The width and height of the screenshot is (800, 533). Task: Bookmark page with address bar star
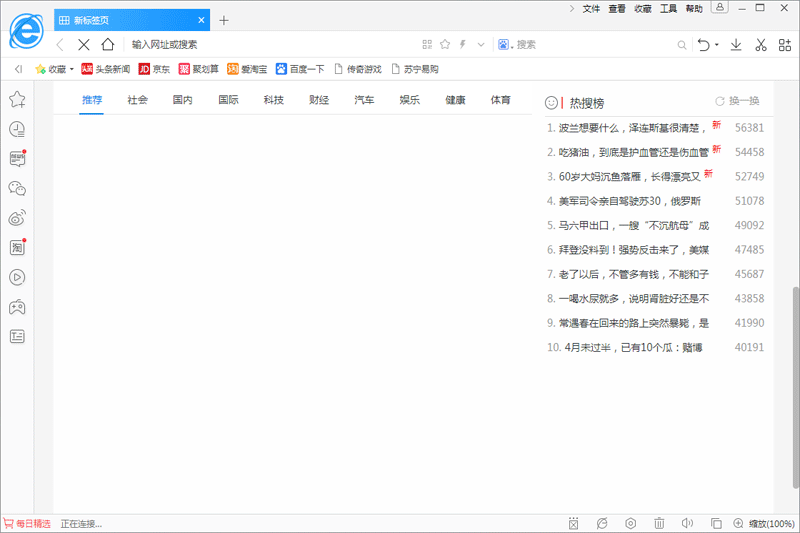pos(445,44)
